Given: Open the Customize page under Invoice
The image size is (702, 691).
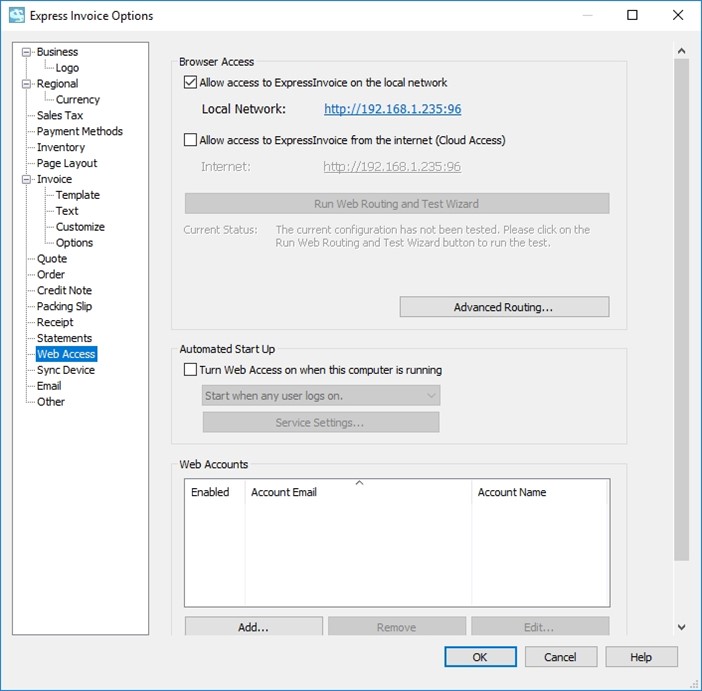Looking at the screenshot, I should (80, 227).
